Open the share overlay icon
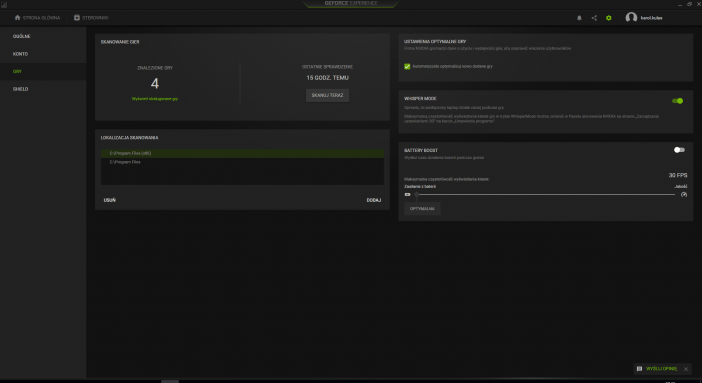Screen dimensions: 702x383 [594, 18]
